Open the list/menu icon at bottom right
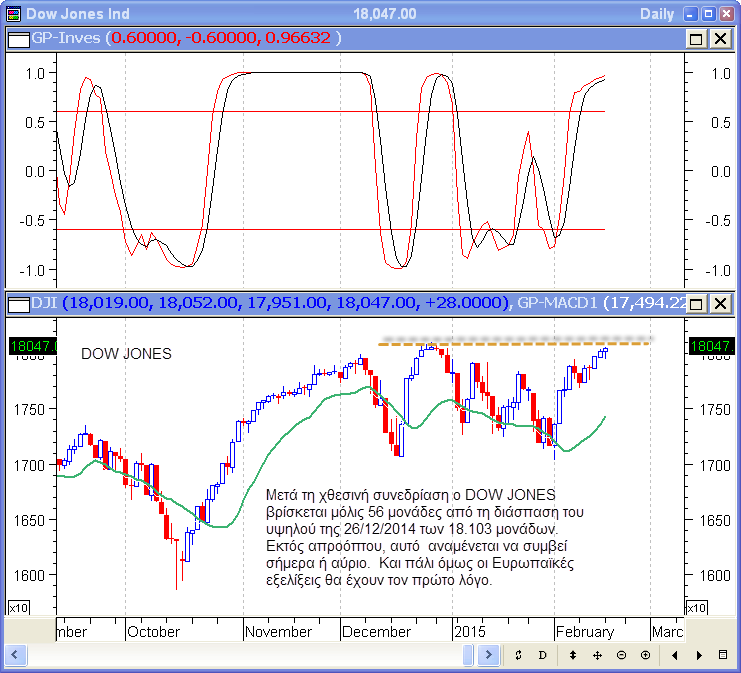The width and height of the screenshot is (741, 673). (x=723, y=655)
